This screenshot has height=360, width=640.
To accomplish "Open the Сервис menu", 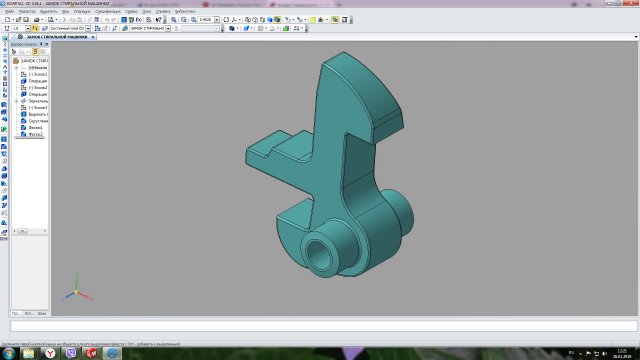I will tap(131, 11).
